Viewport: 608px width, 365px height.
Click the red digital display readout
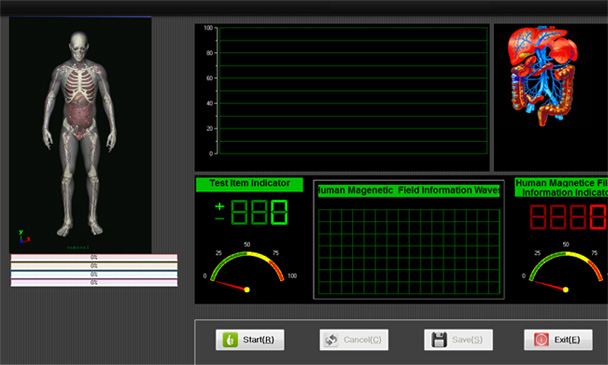pyautogui.click(x=568, y=216)
